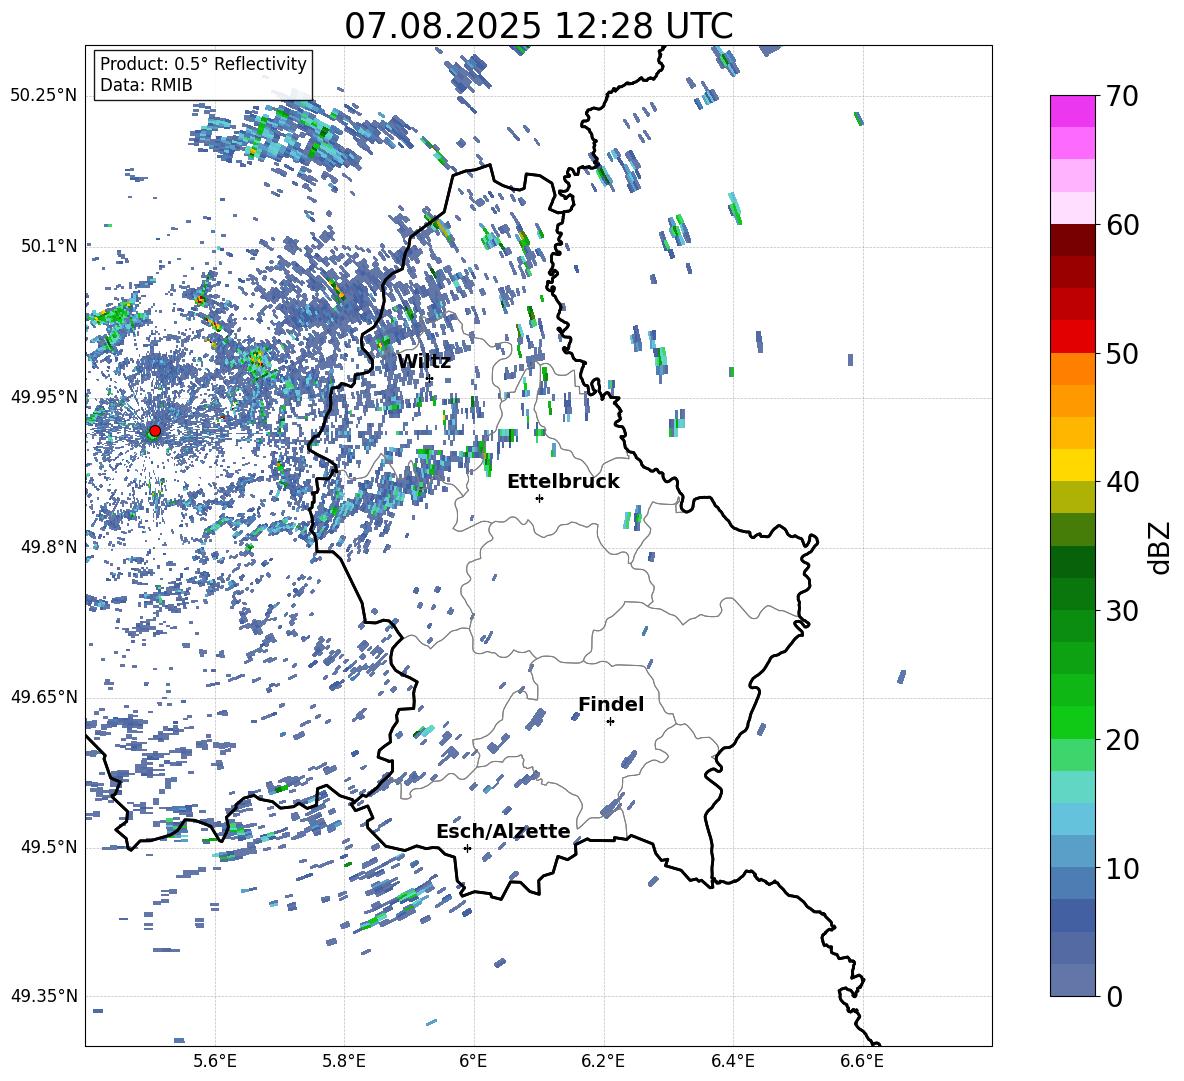Image resolution: width=1184 pixels, height=1081 pixels.
Task: Click the 49.95°N latitude label
Action: pyautogui.click(x=43, y=396)
